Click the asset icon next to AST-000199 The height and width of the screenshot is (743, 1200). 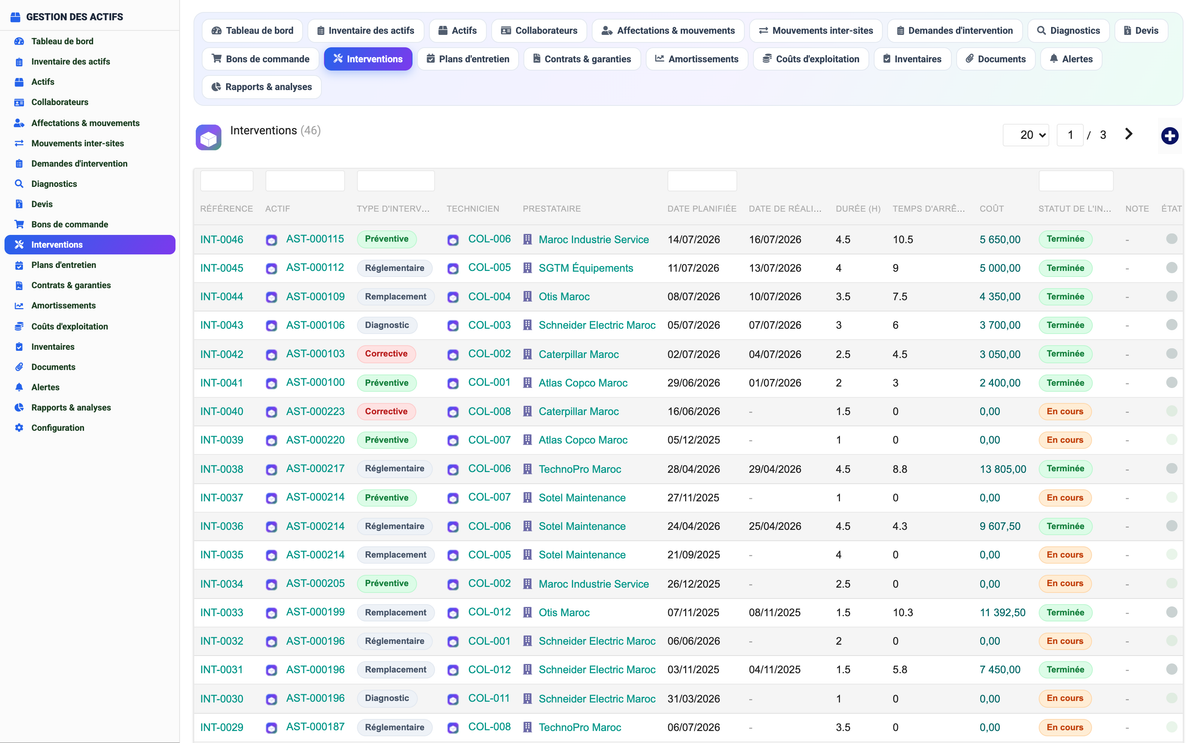271,613
